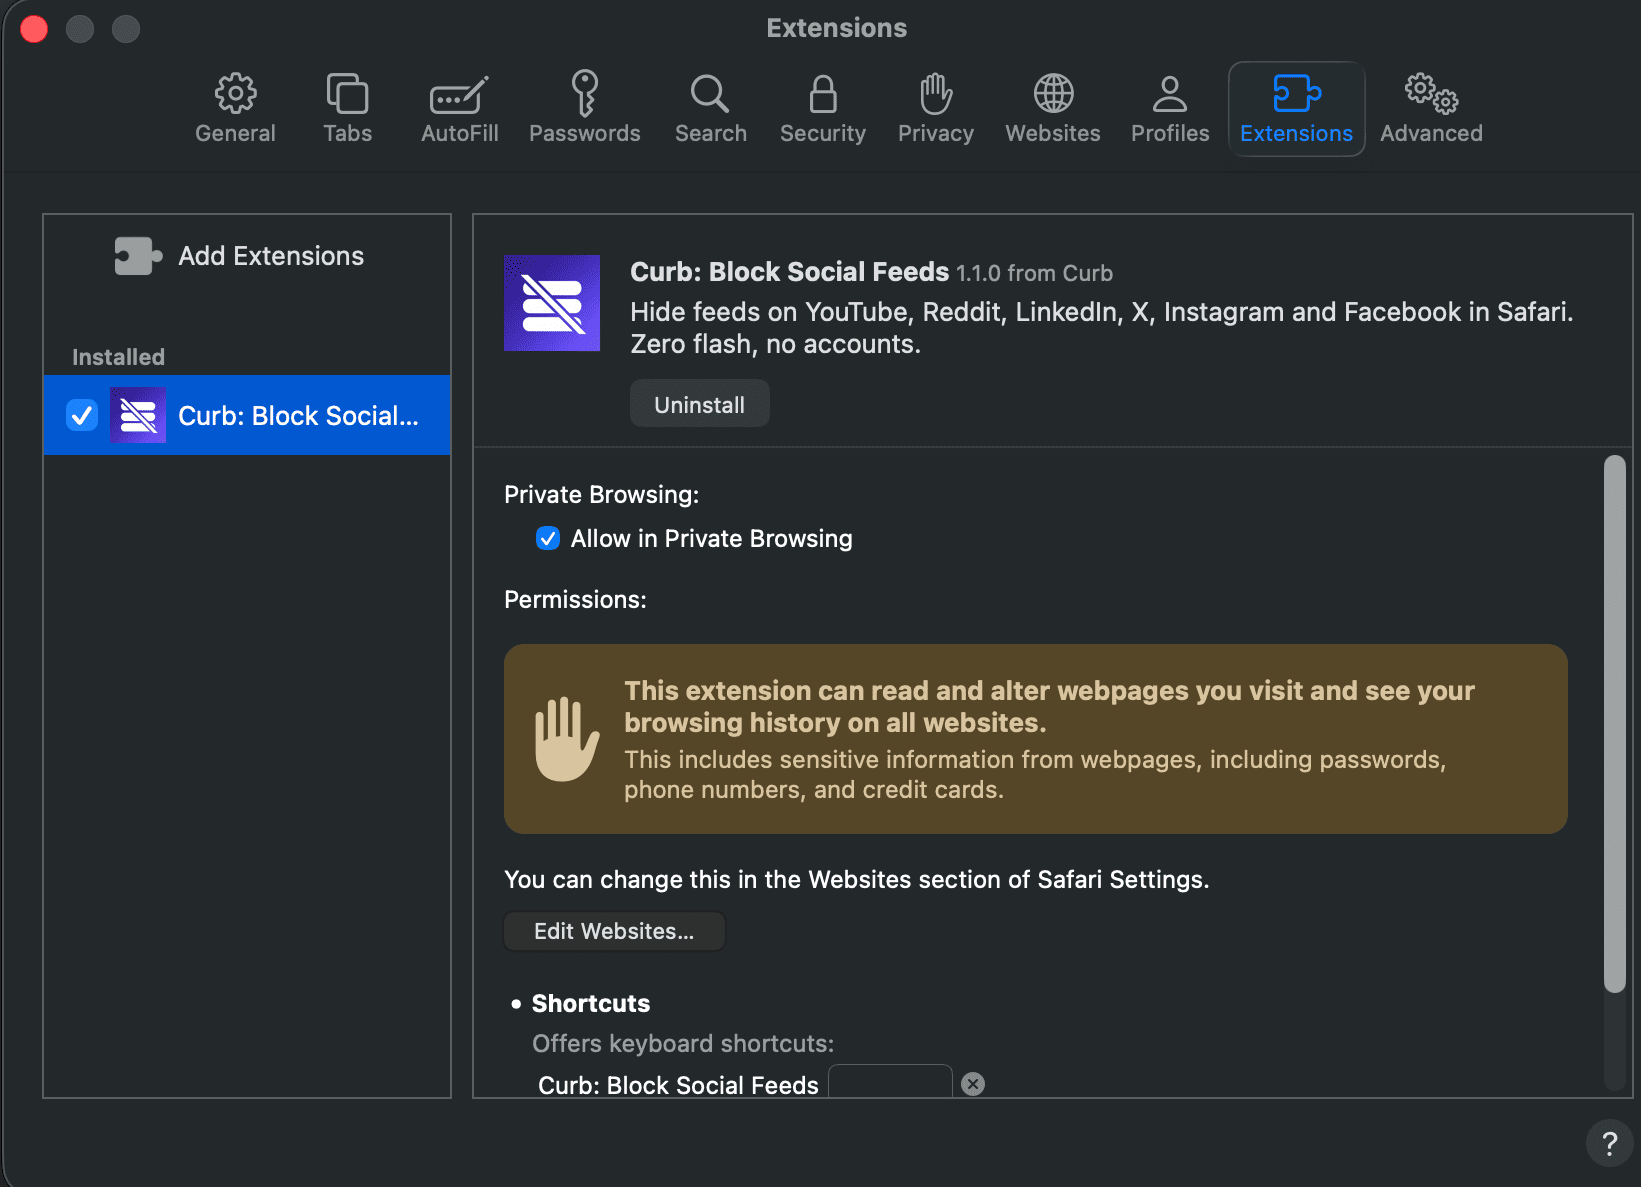Open the Websites globe icon tab
Viewport: 1641px width, 1187px height.
click(1052, 109)
